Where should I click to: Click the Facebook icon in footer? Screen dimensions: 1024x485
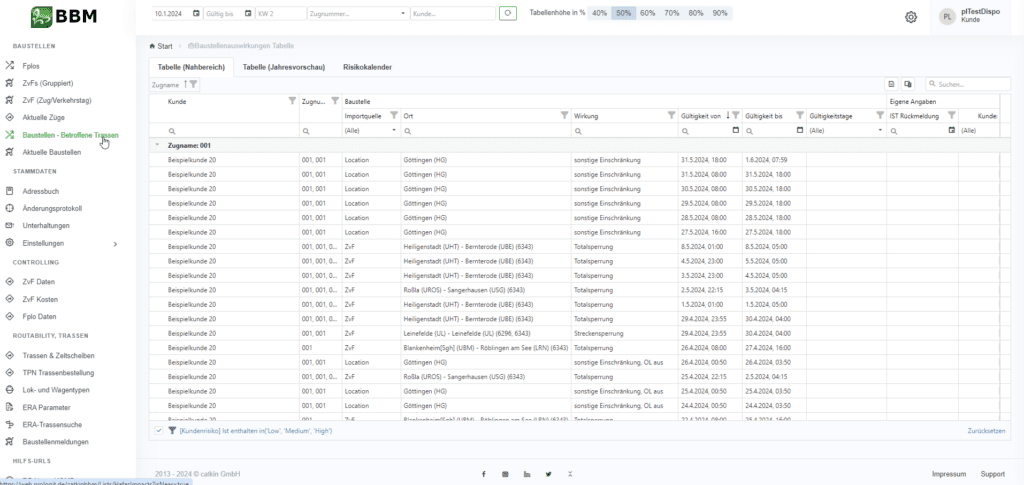coord(483,473)
